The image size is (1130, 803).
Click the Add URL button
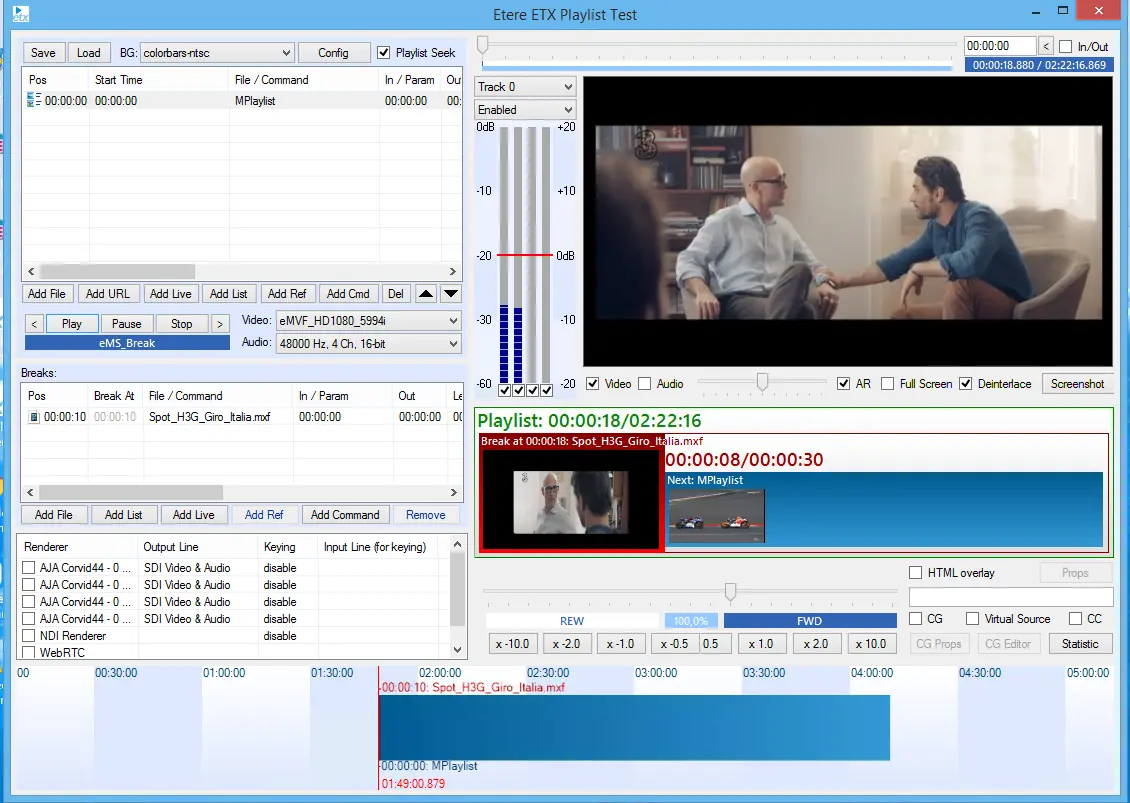(109, 294)
